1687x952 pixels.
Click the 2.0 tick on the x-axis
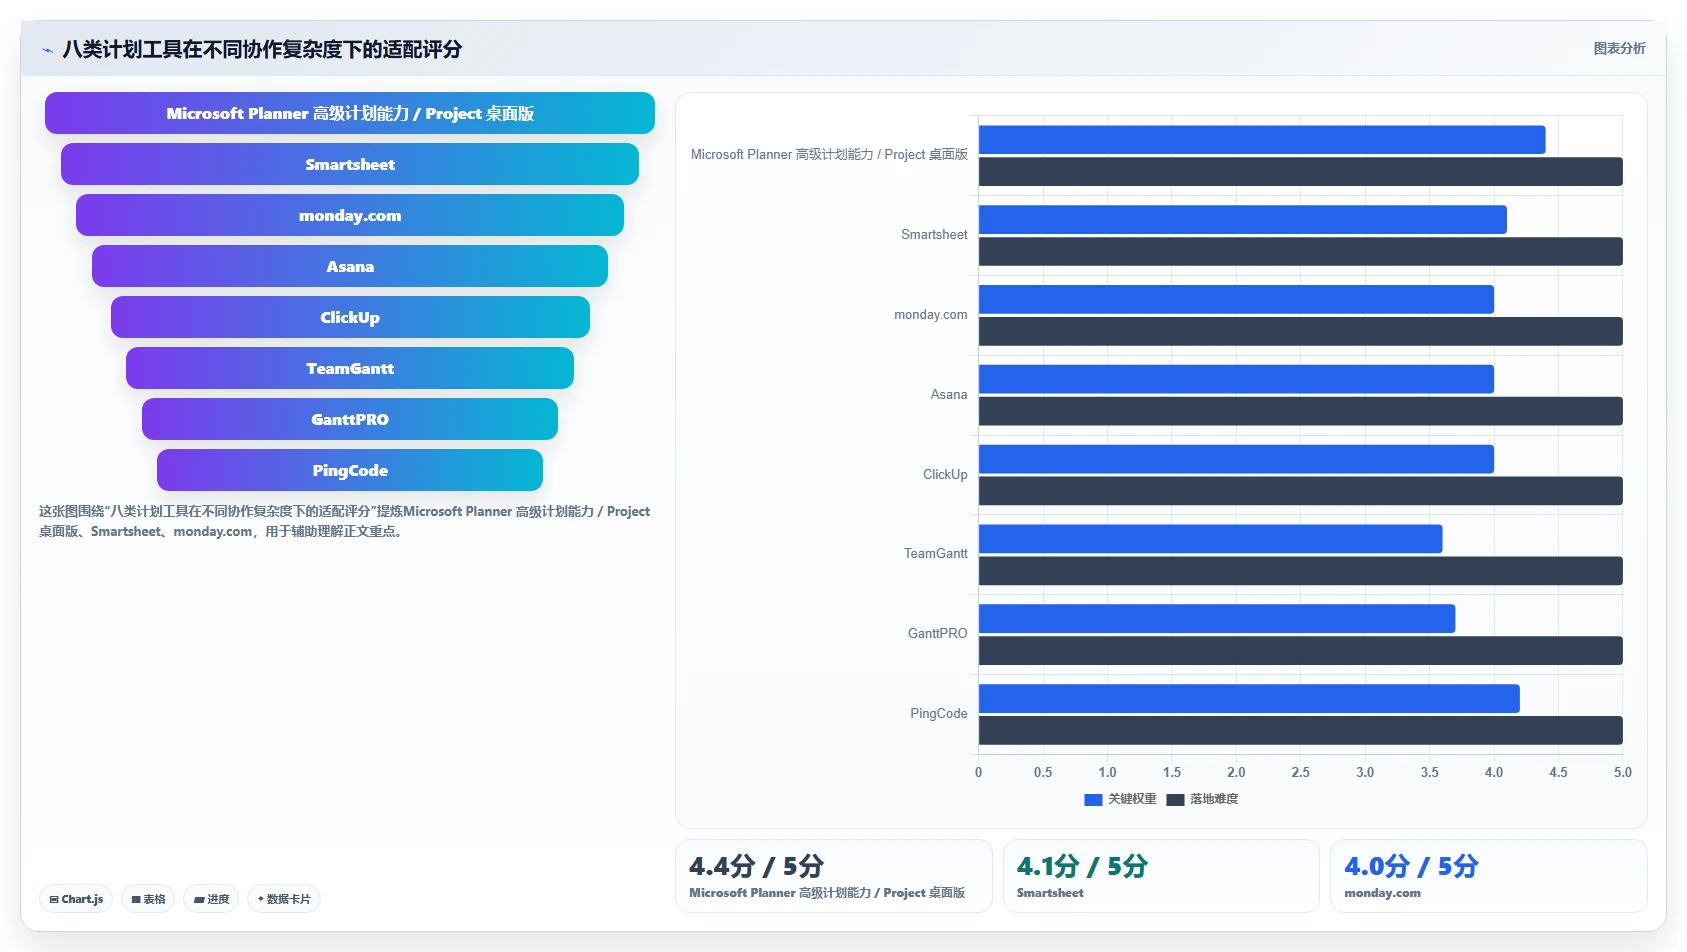(1236, 772)
